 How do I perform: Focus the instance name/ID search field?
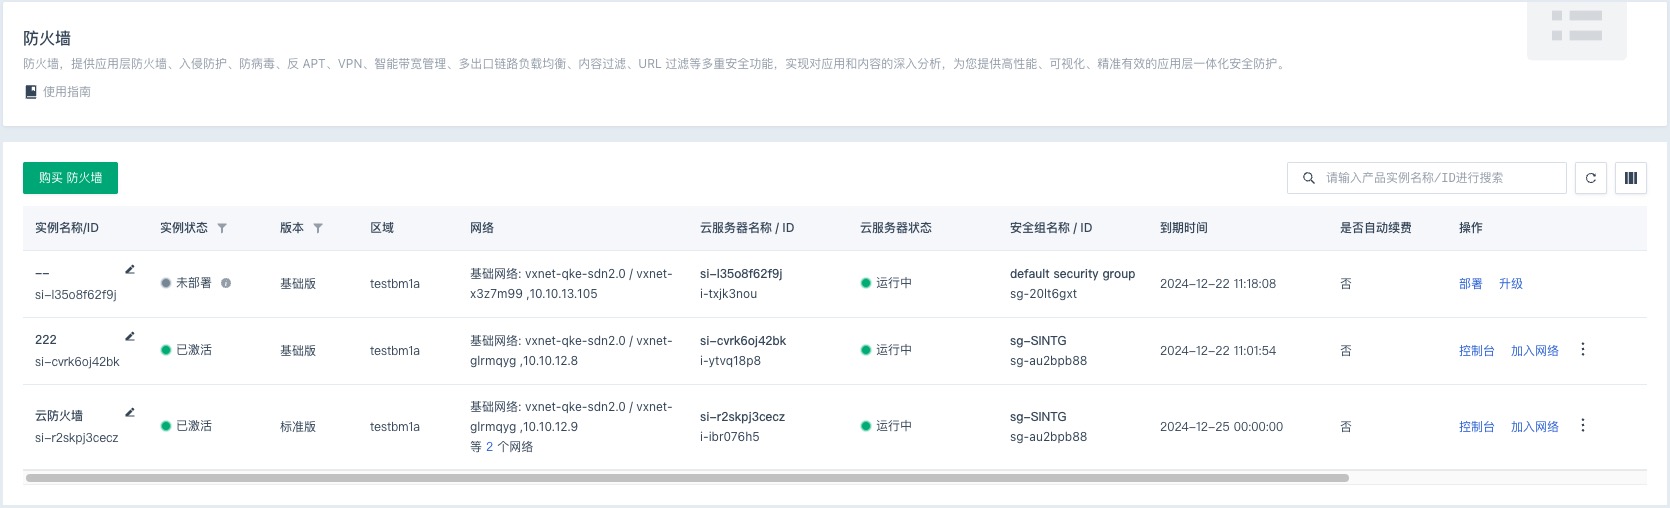1427,178
